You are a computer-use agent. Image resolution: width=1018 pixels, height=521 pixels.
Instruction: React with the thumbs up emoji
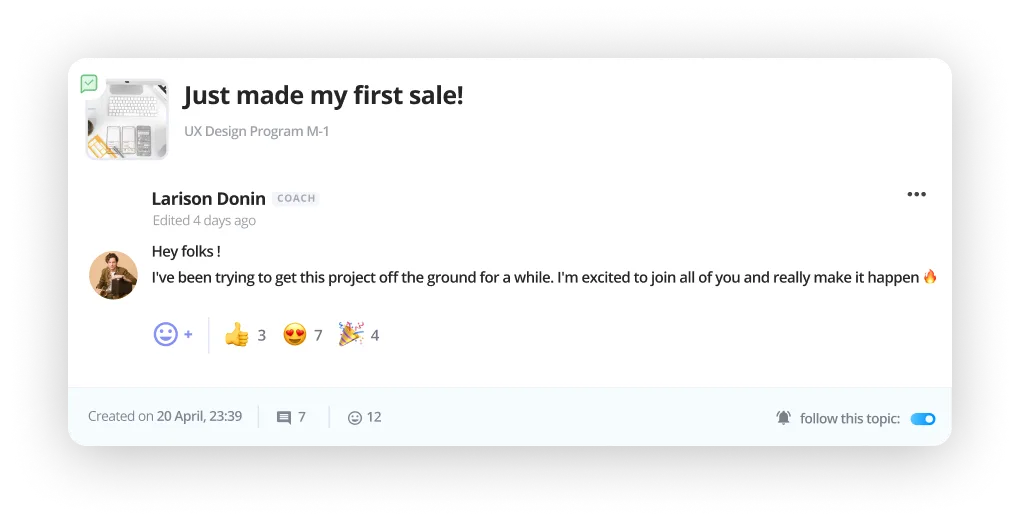coord(237,334)
